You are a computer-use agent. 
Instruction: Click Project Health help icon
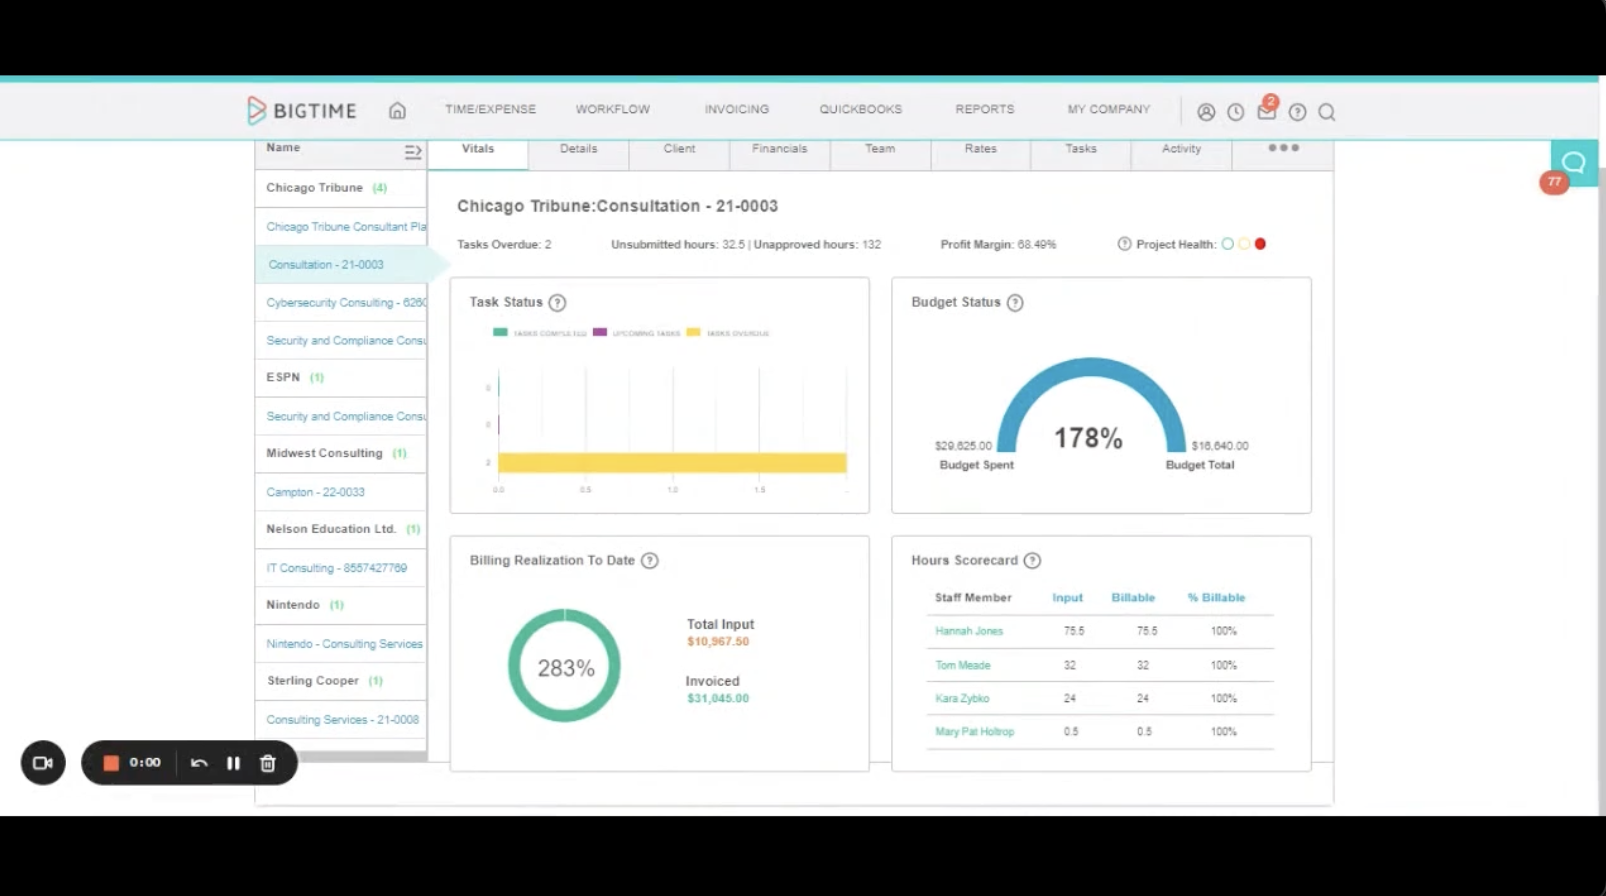[x=1124, y=244]
